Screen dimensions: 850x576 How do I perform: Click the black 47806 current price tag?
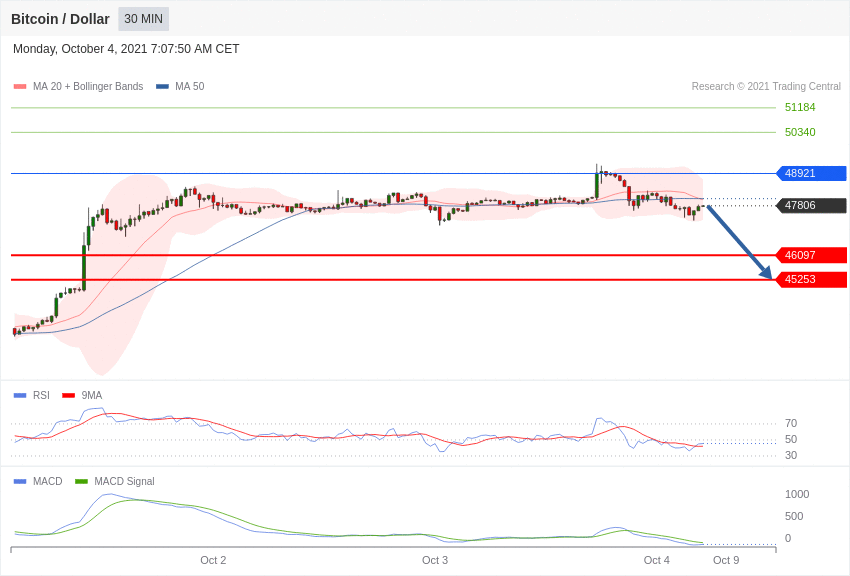(812, 205)
